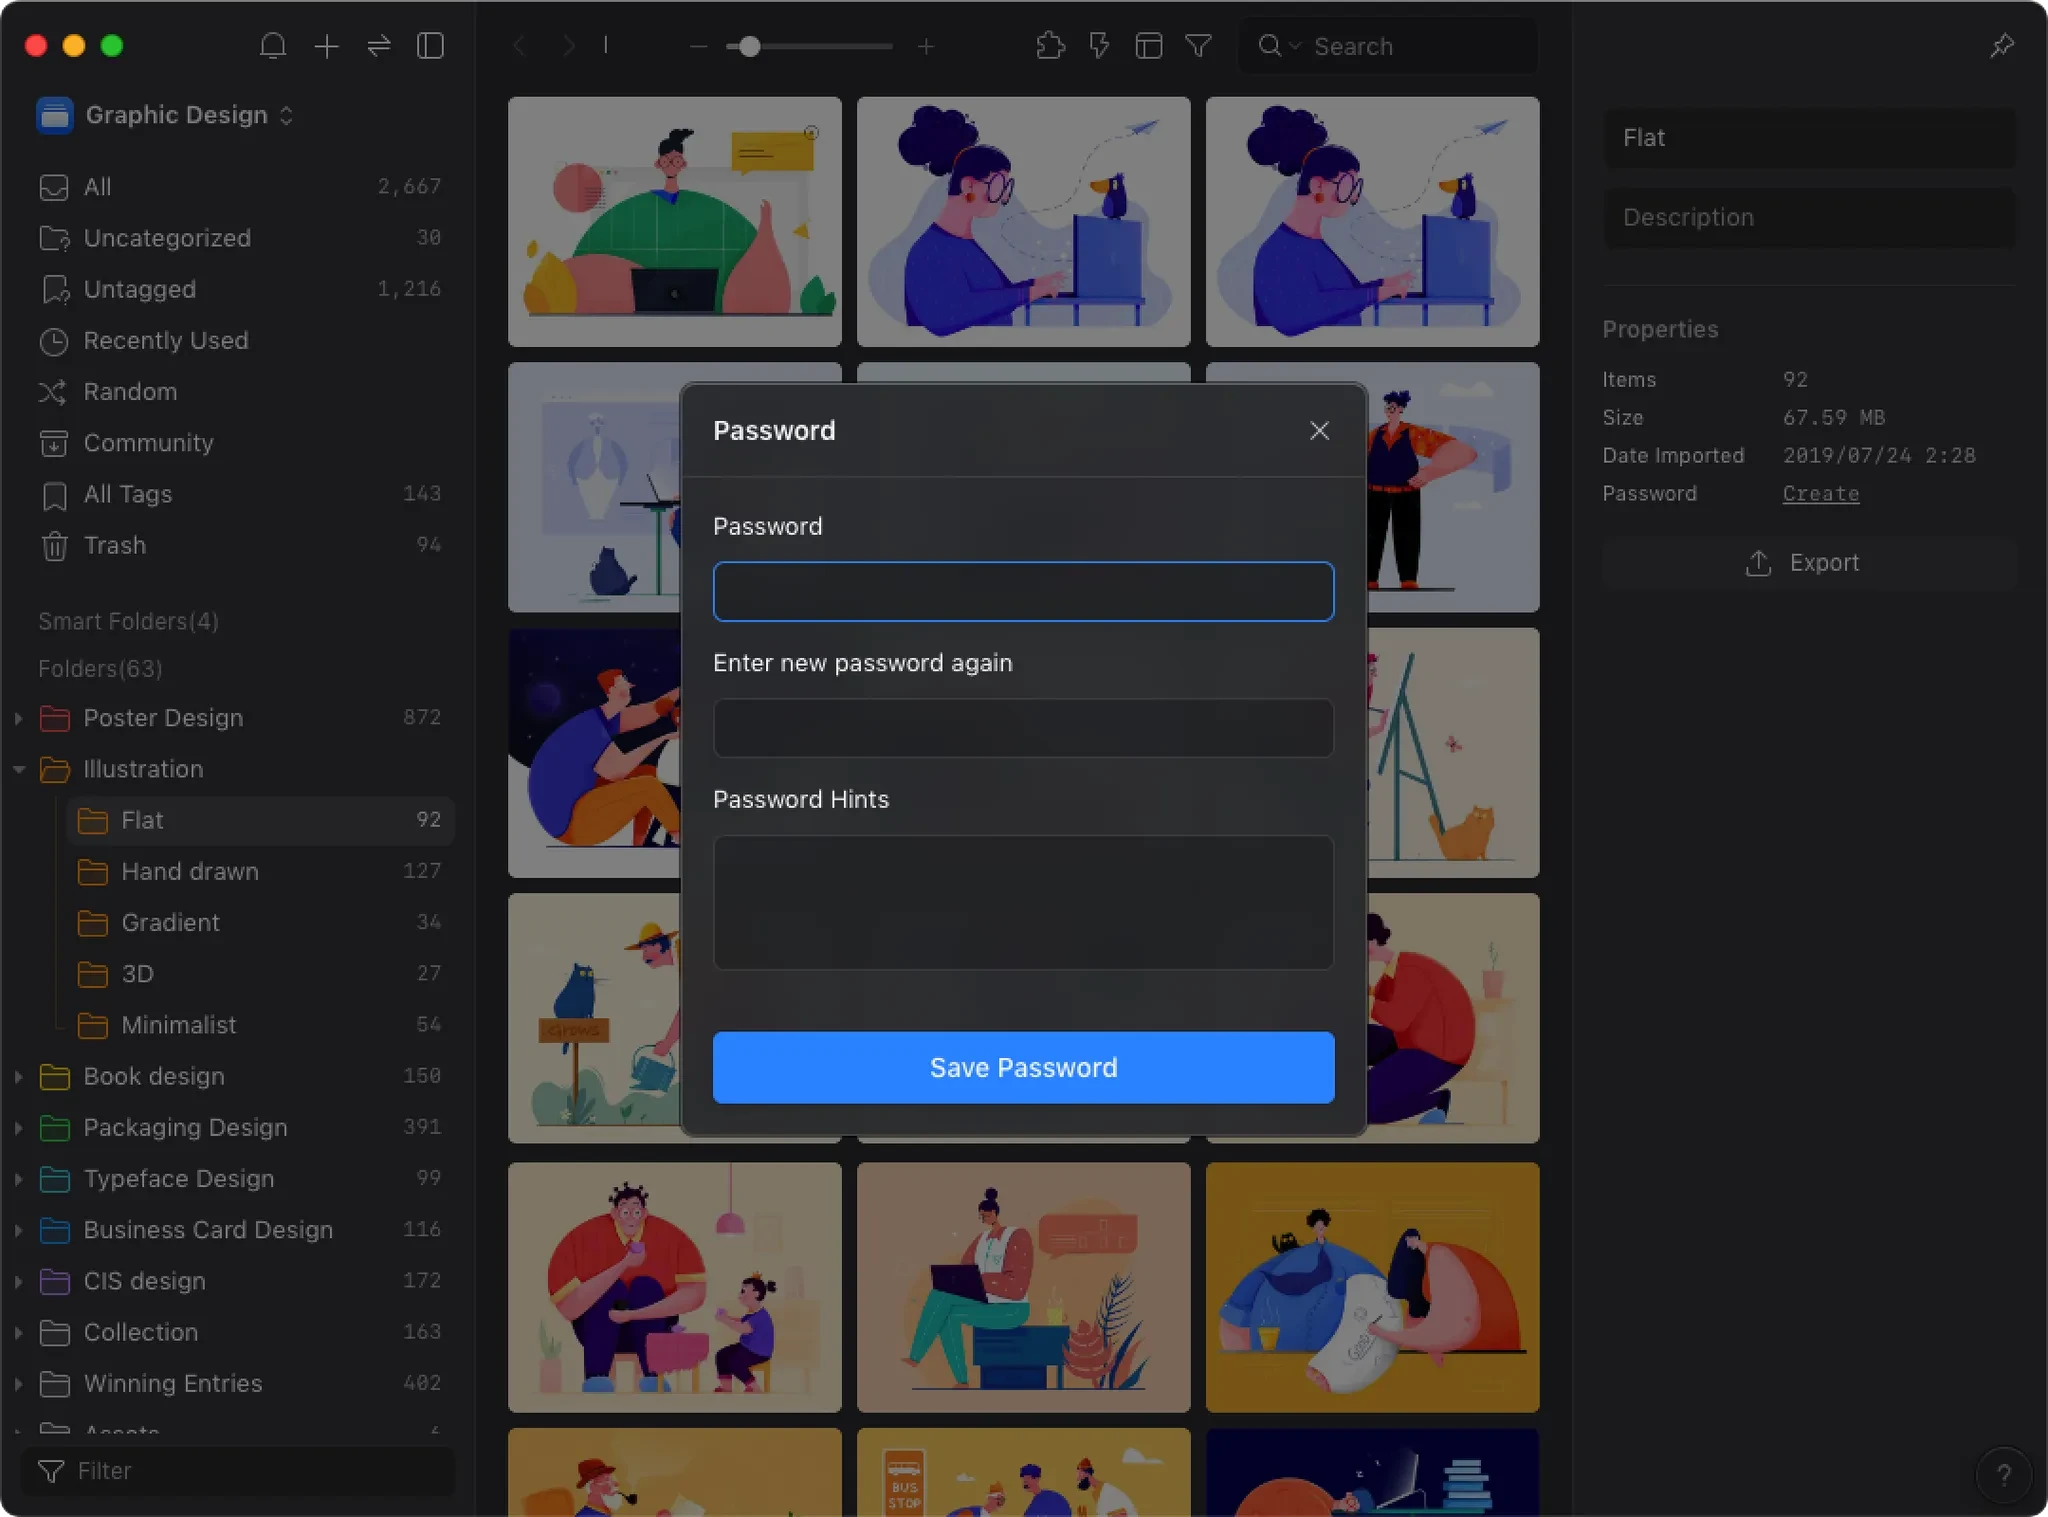Open the Graphic Design library dropdown
The height and width of the screenshot is (1517, 2048).
[165, 115]
